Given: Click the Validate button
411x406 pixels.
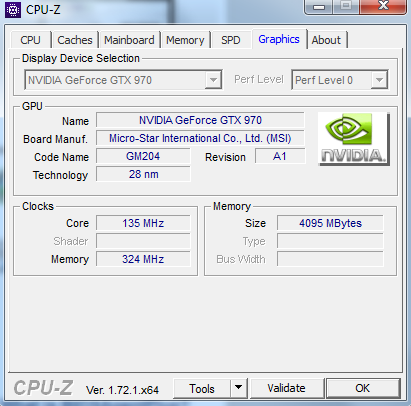Looking at the screenshot, I should [x=286, y=388].
